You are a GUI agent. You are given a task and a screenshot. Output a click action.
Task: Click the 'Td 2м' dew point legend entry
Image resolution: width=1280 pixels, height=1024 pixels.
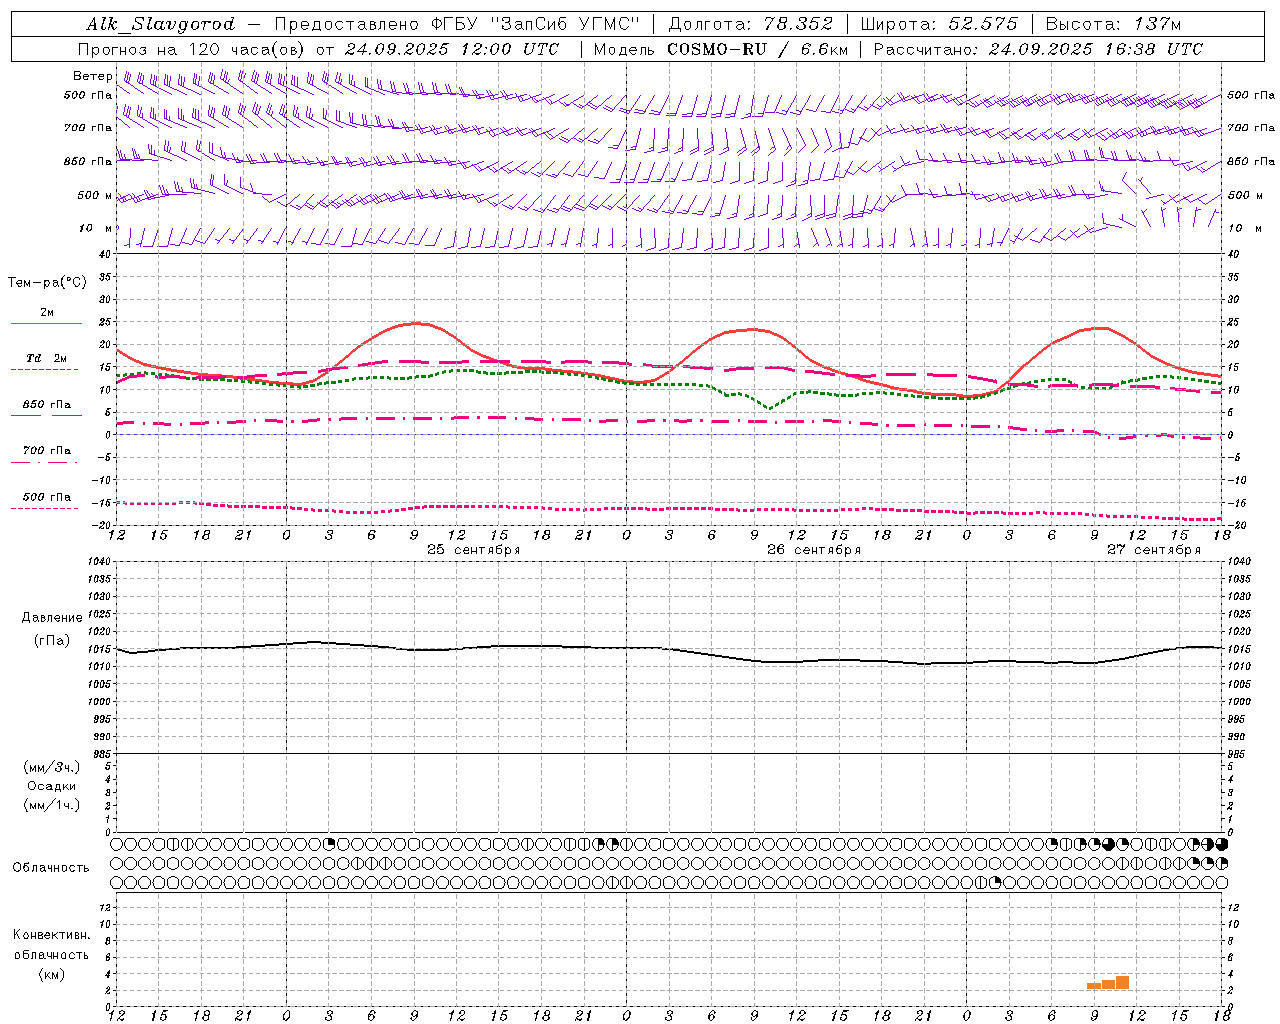coord(46,358)
